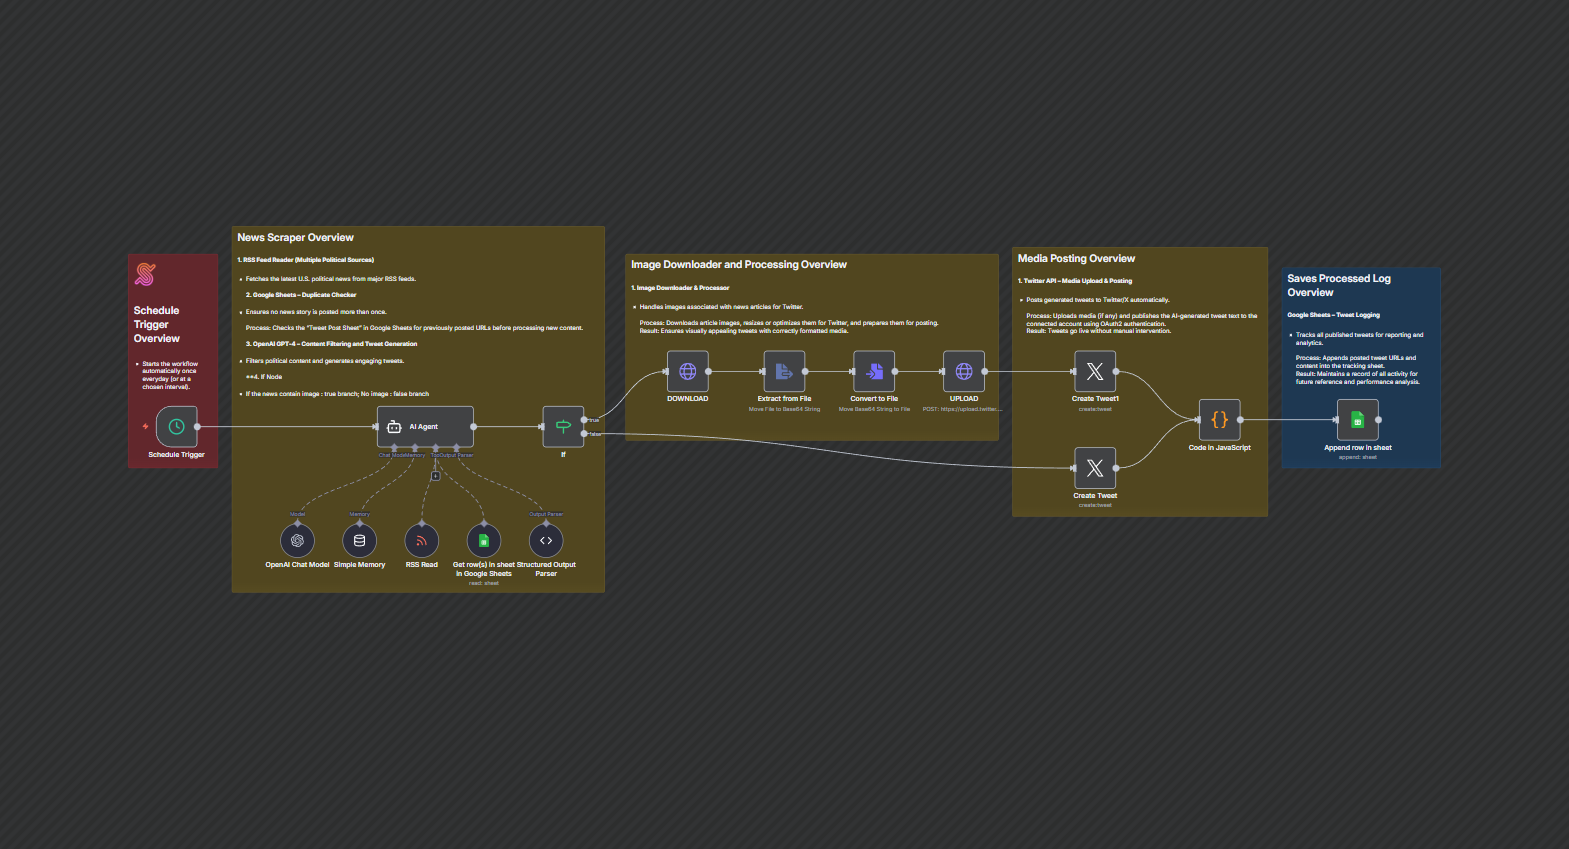
Task: Open the Simple Memory node
Action: pyautogui.click(x=359, y=541)
